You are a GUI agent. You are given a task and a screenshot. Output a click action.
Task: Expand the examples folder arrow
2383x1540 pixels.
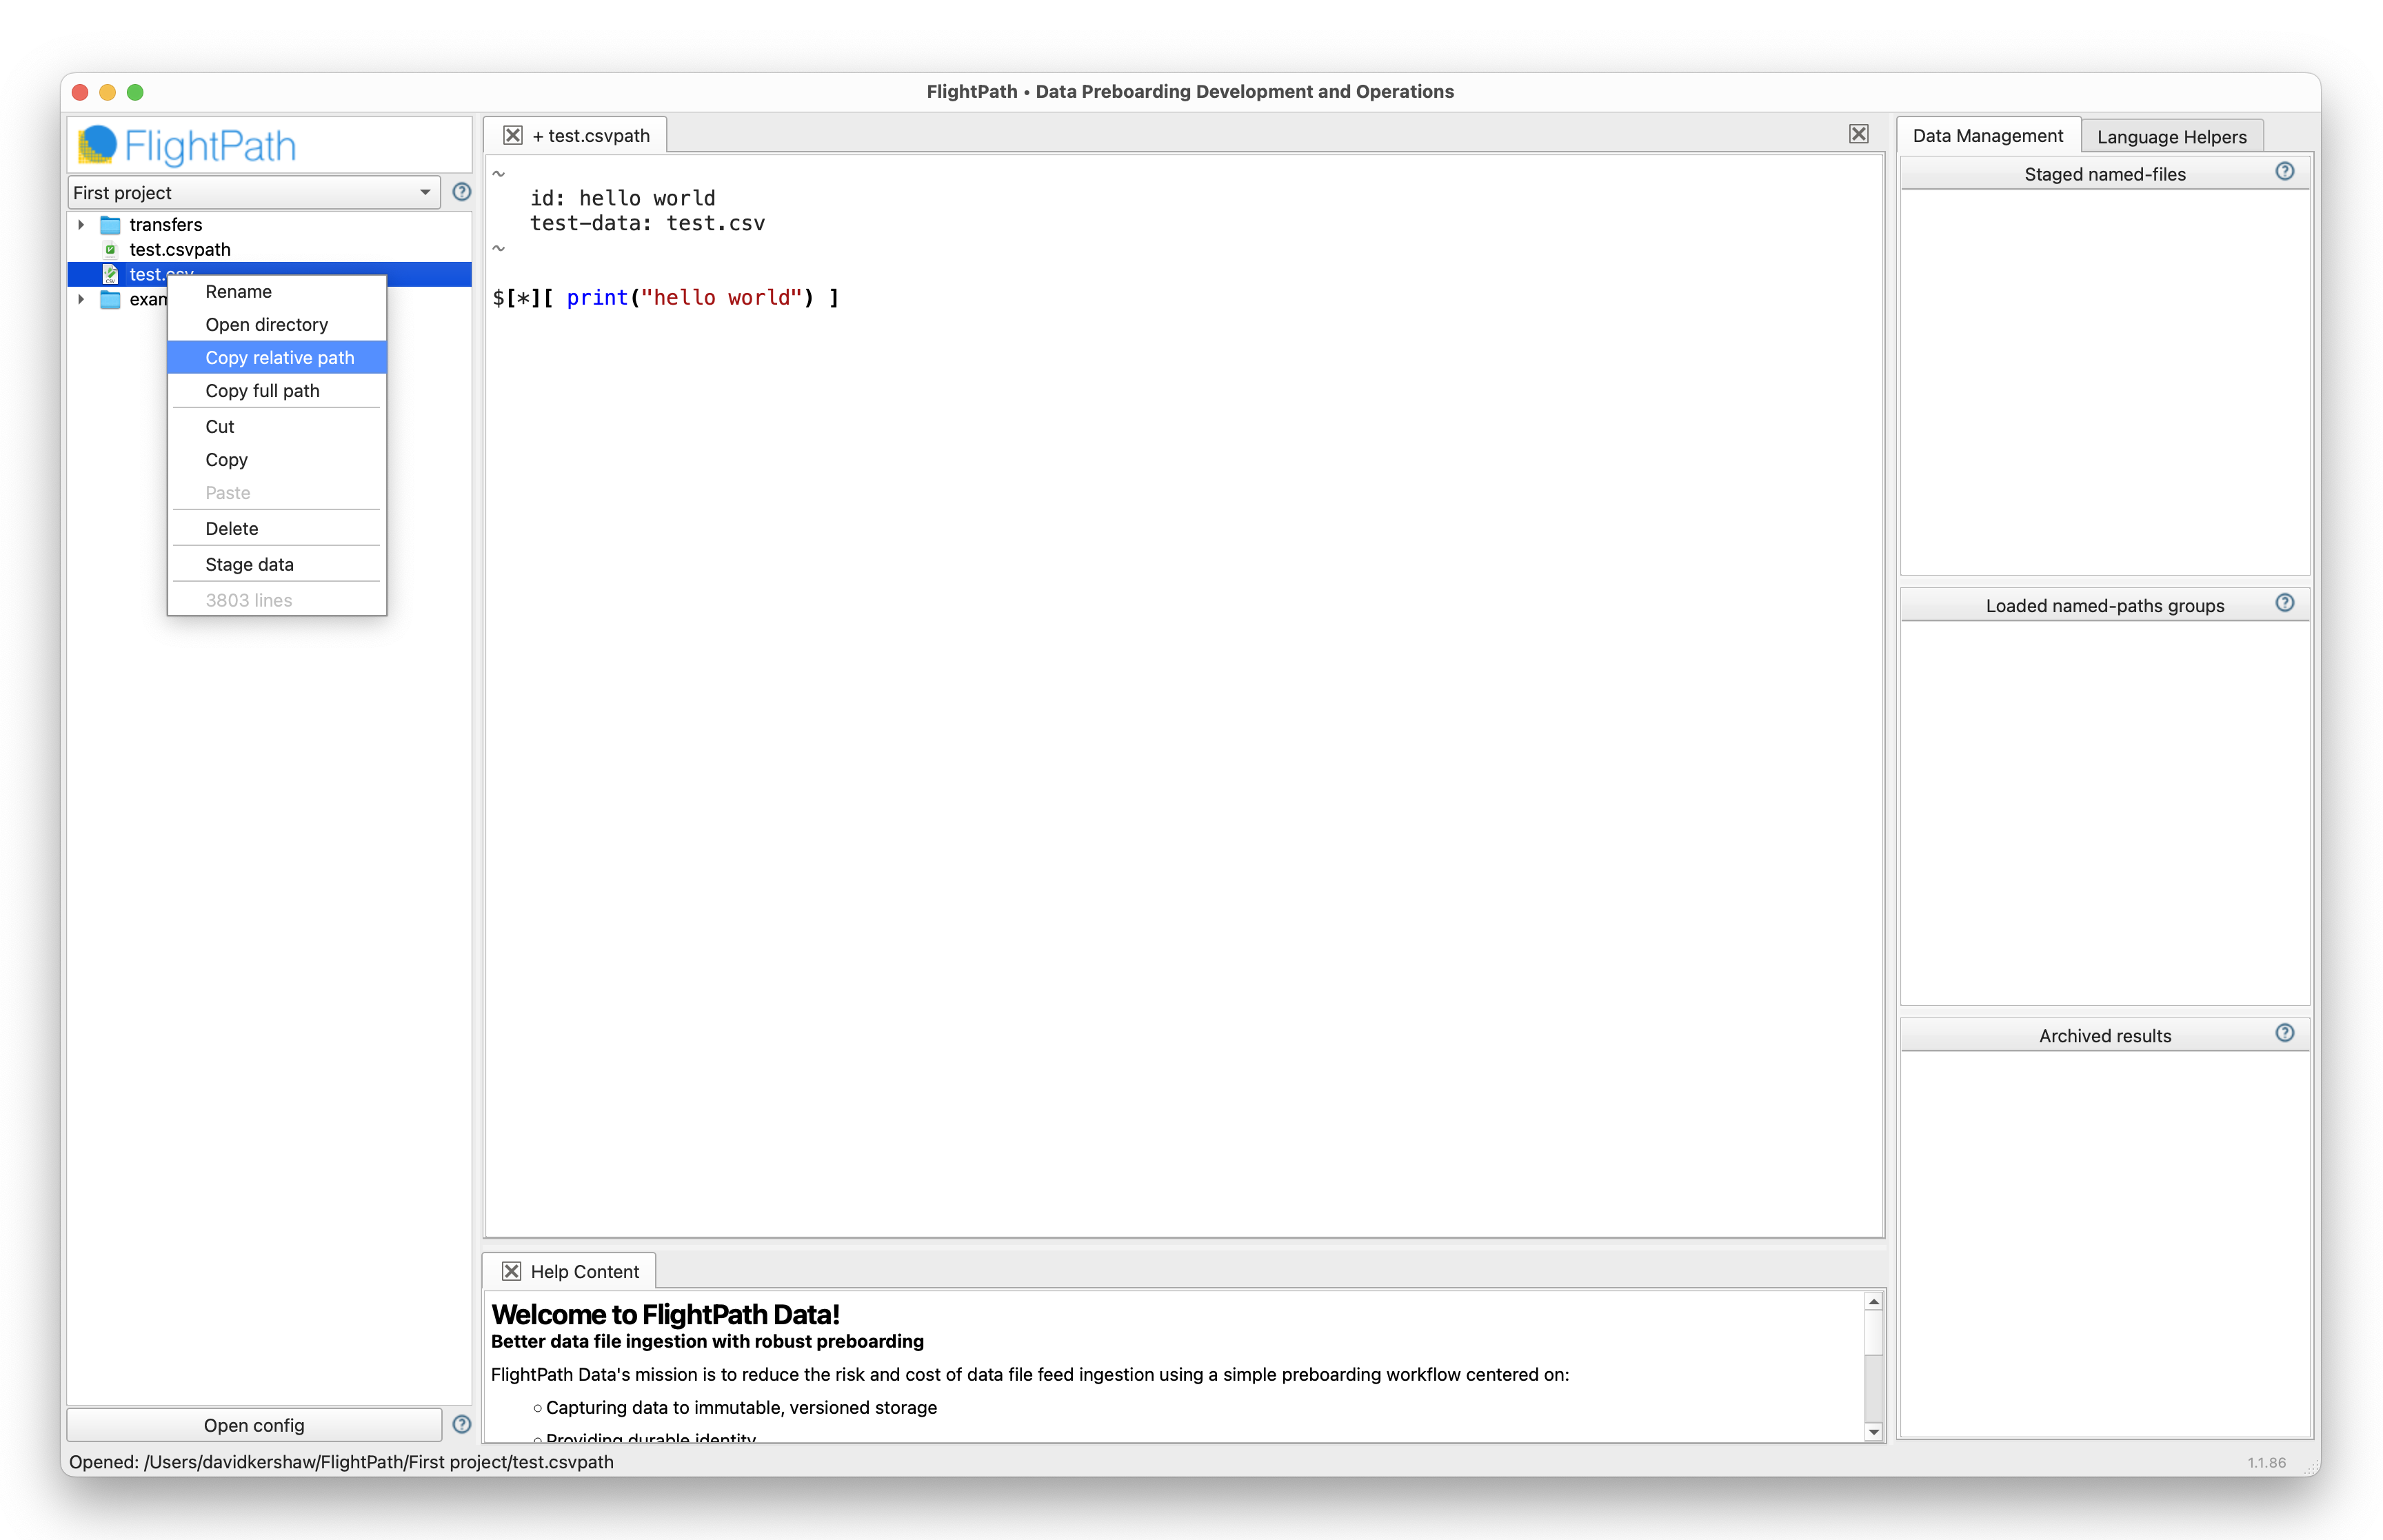pyautogui.click(x=81, y=299)
